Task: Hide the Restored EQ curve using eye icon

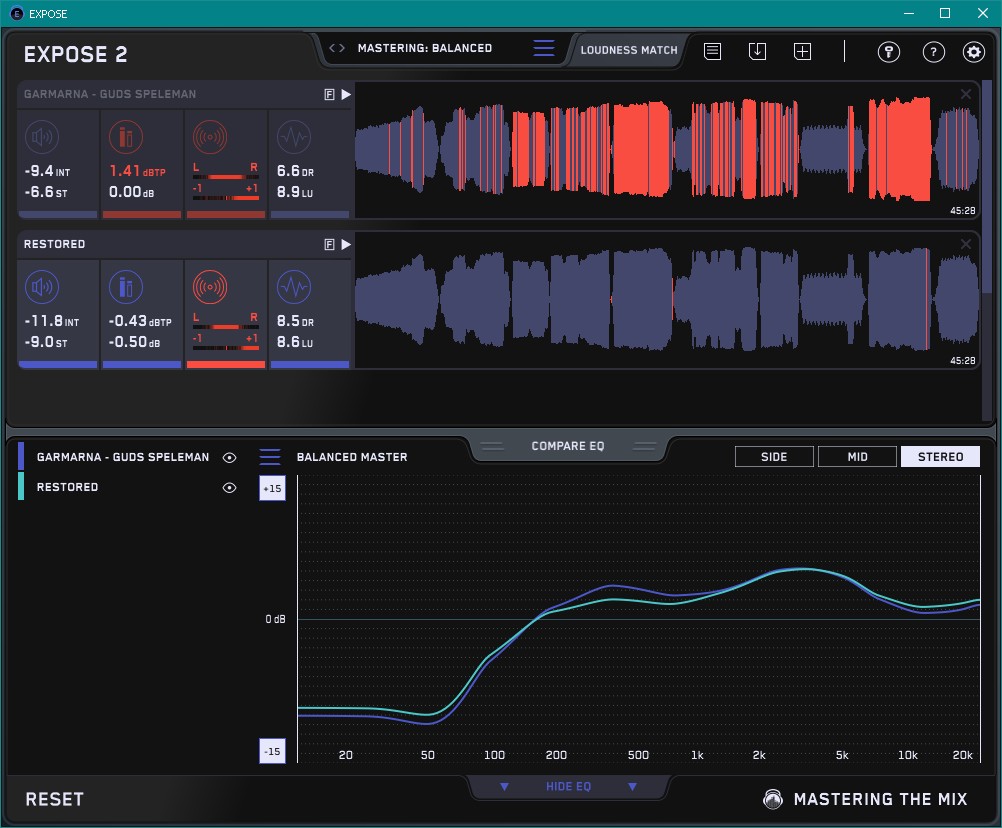Action: point(230,488)
